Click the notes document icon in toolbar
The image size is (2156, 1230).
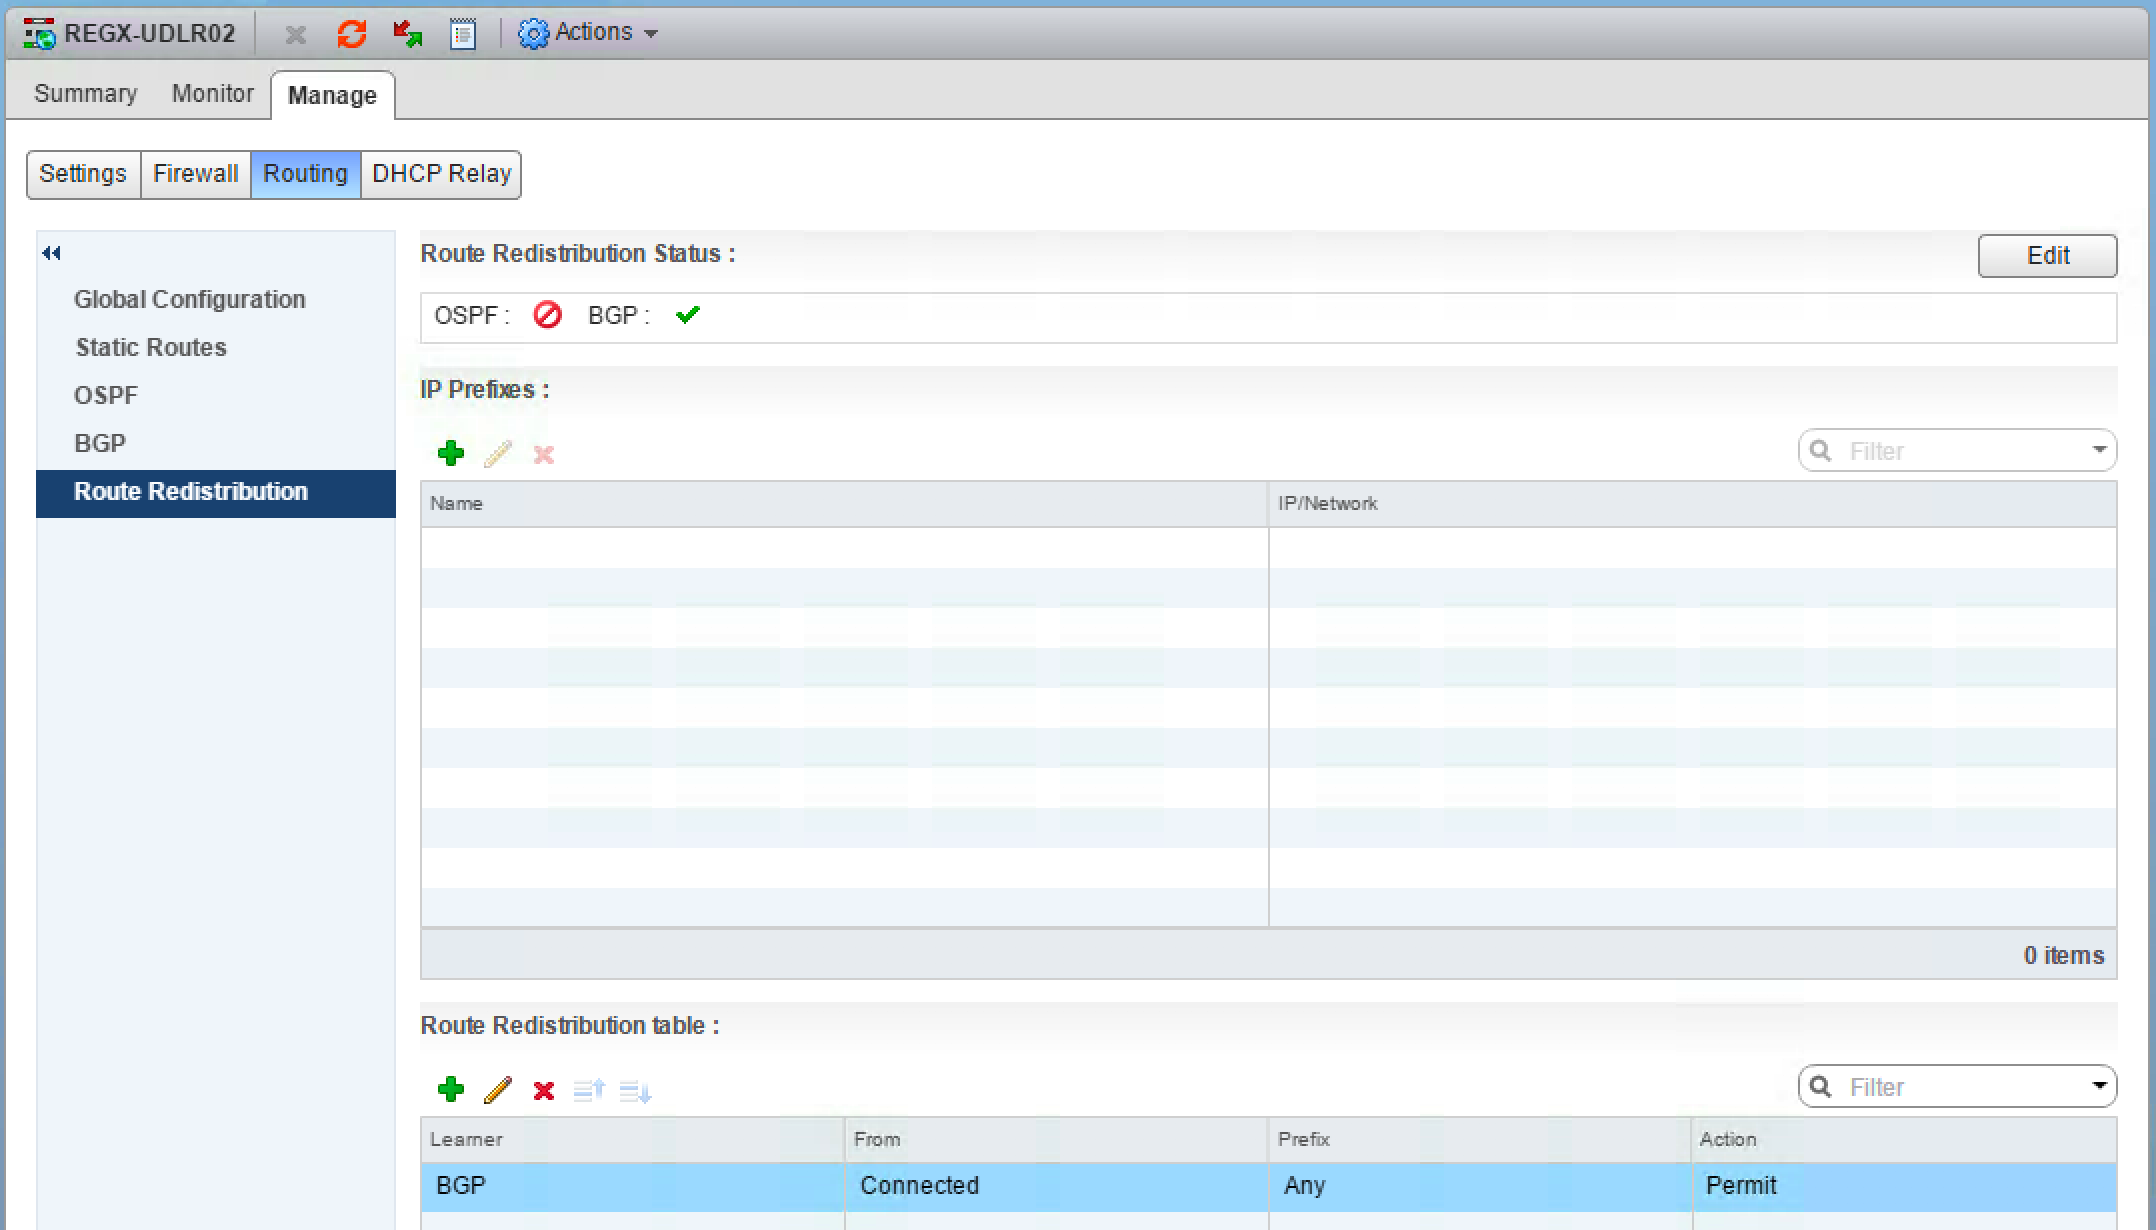pyautogui.click(x=462, y=34)
